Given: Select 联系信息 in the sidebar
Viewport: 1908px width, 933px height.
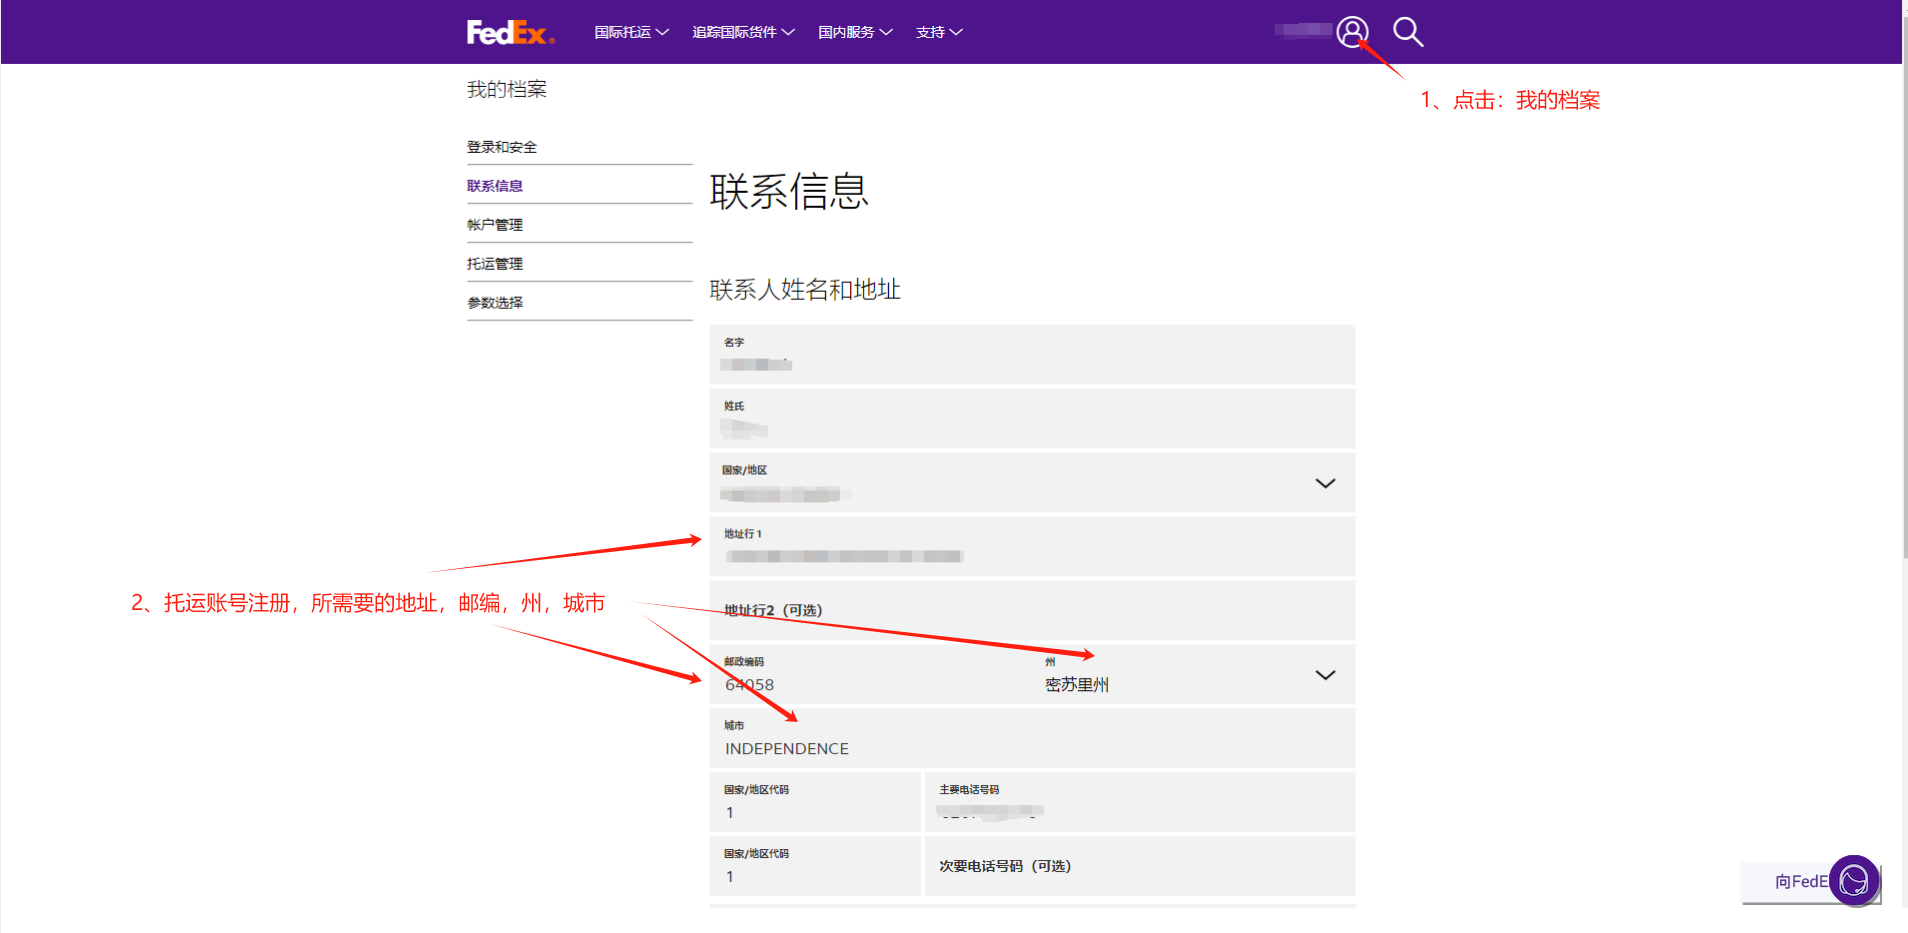Looking at the screenshot, I should tap(495, 186).
